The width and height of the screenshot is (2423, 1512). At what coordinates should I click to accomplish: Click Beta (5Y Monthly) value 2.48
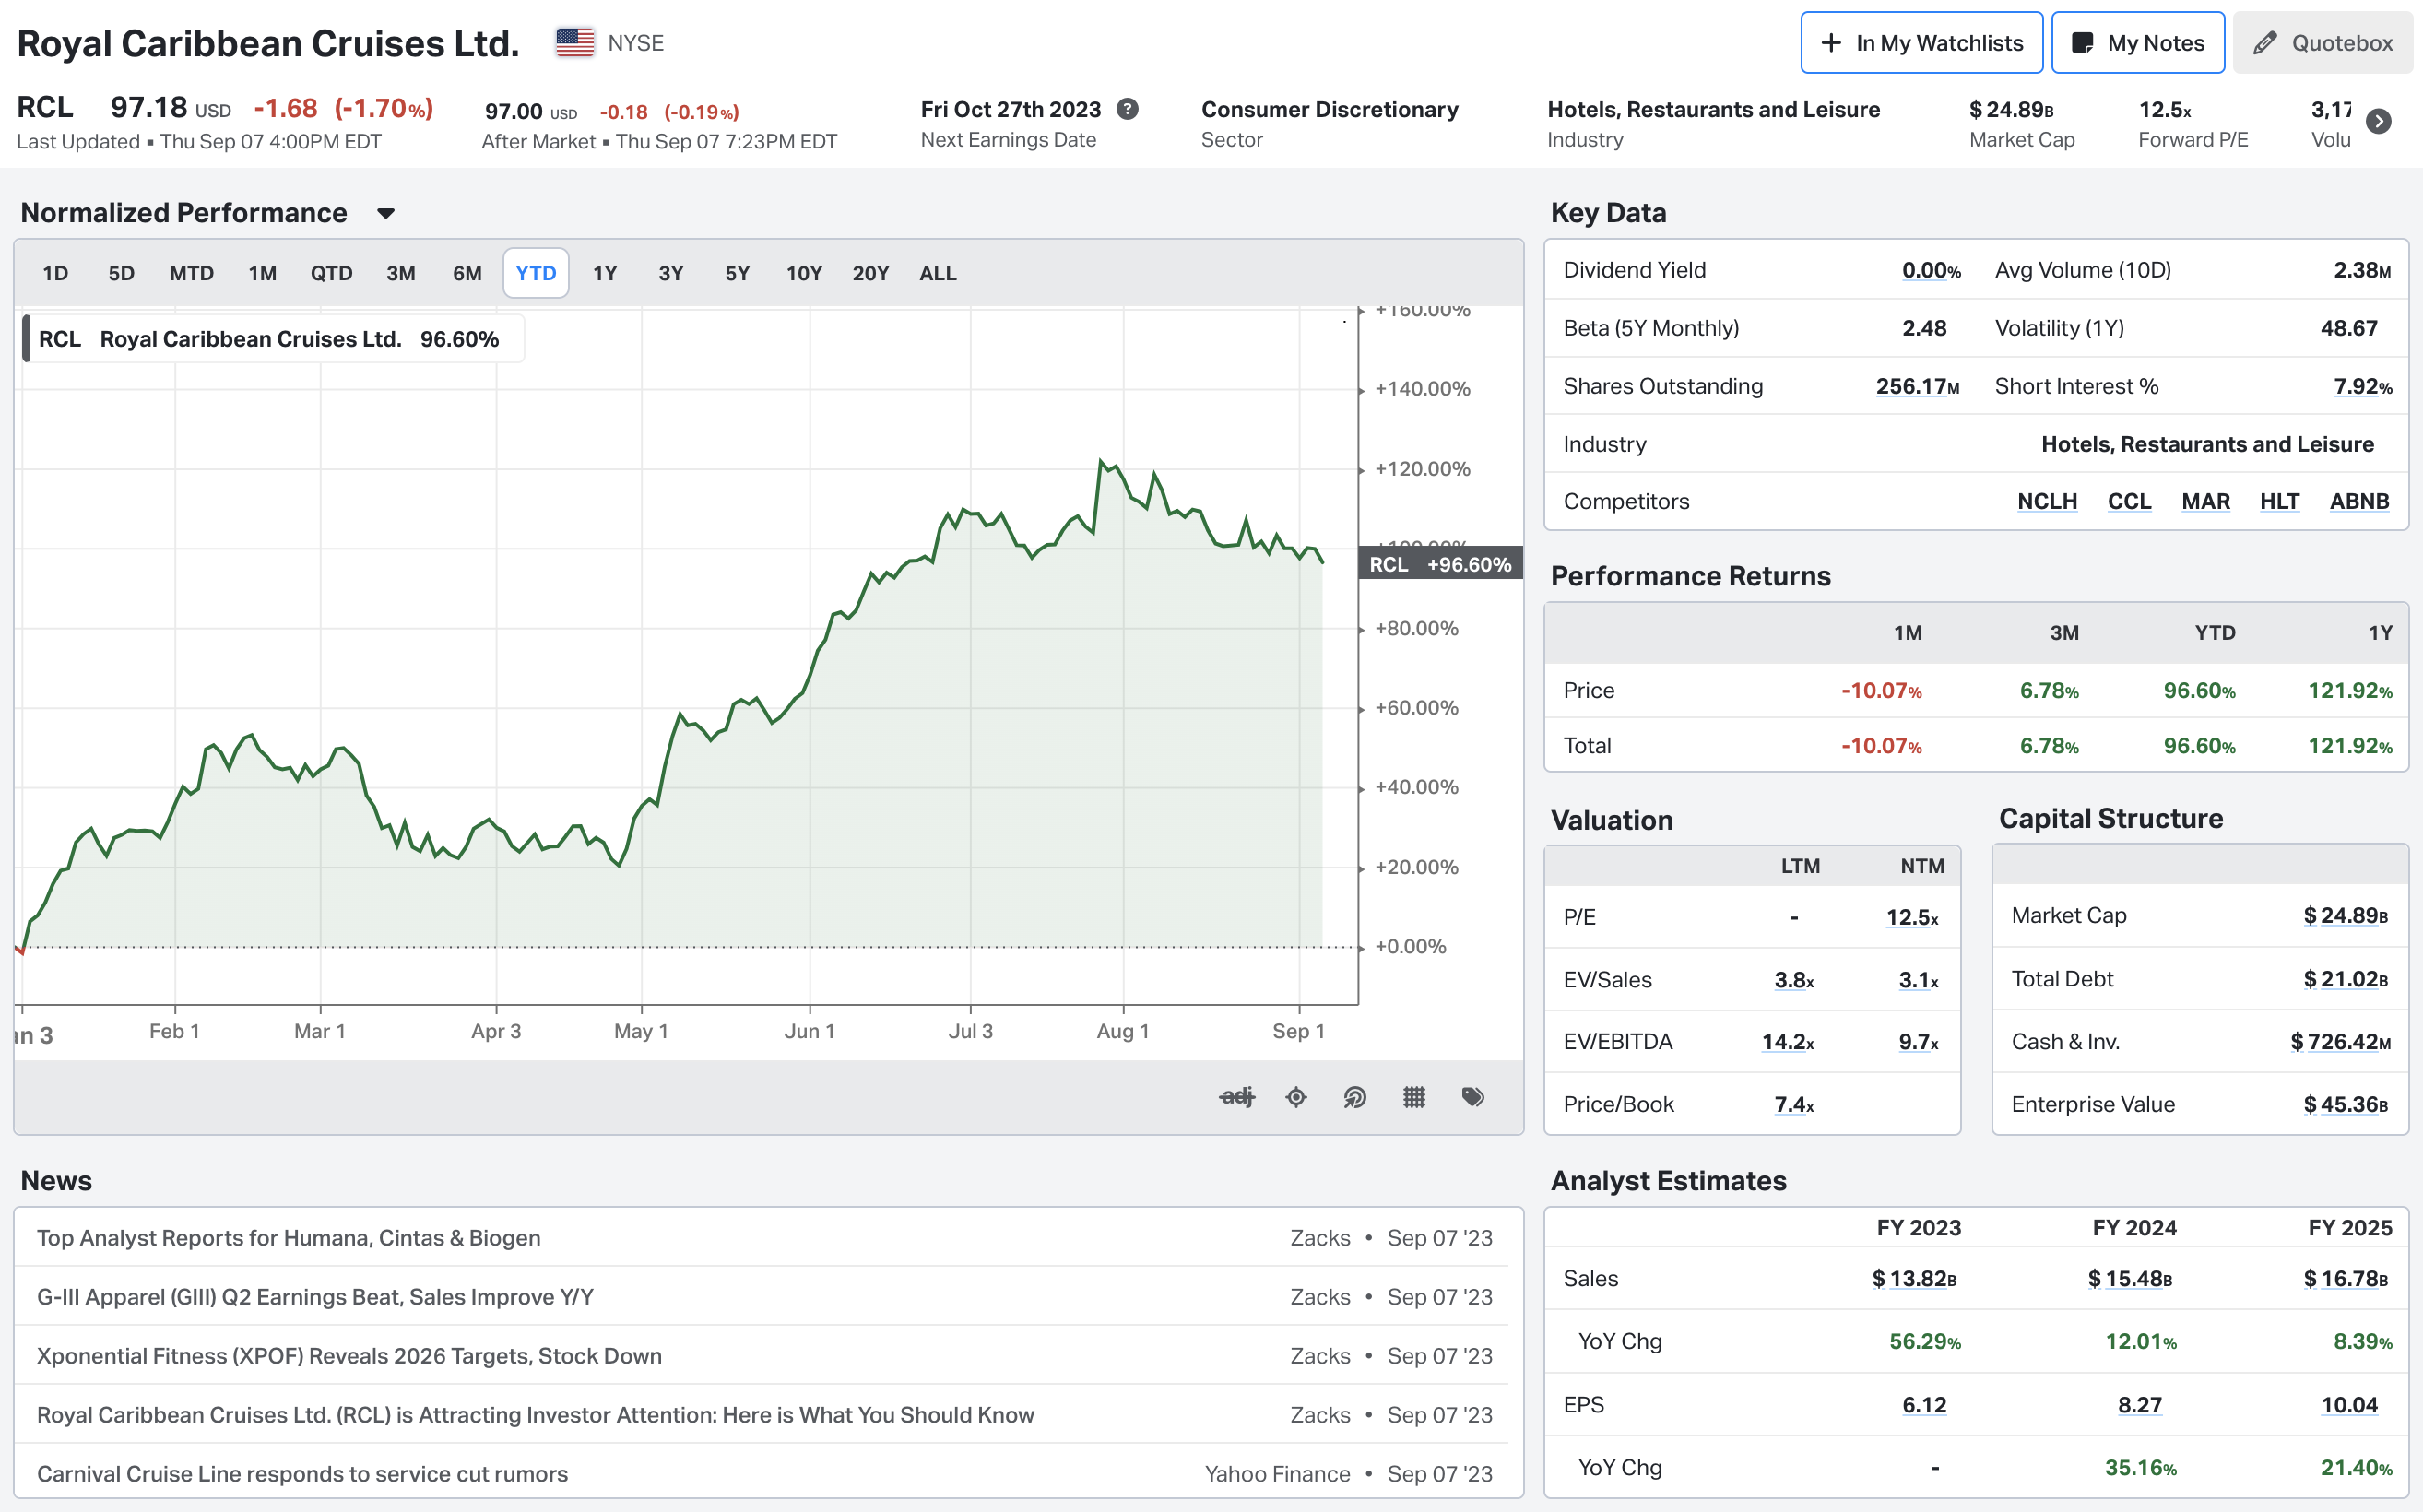1924,328
